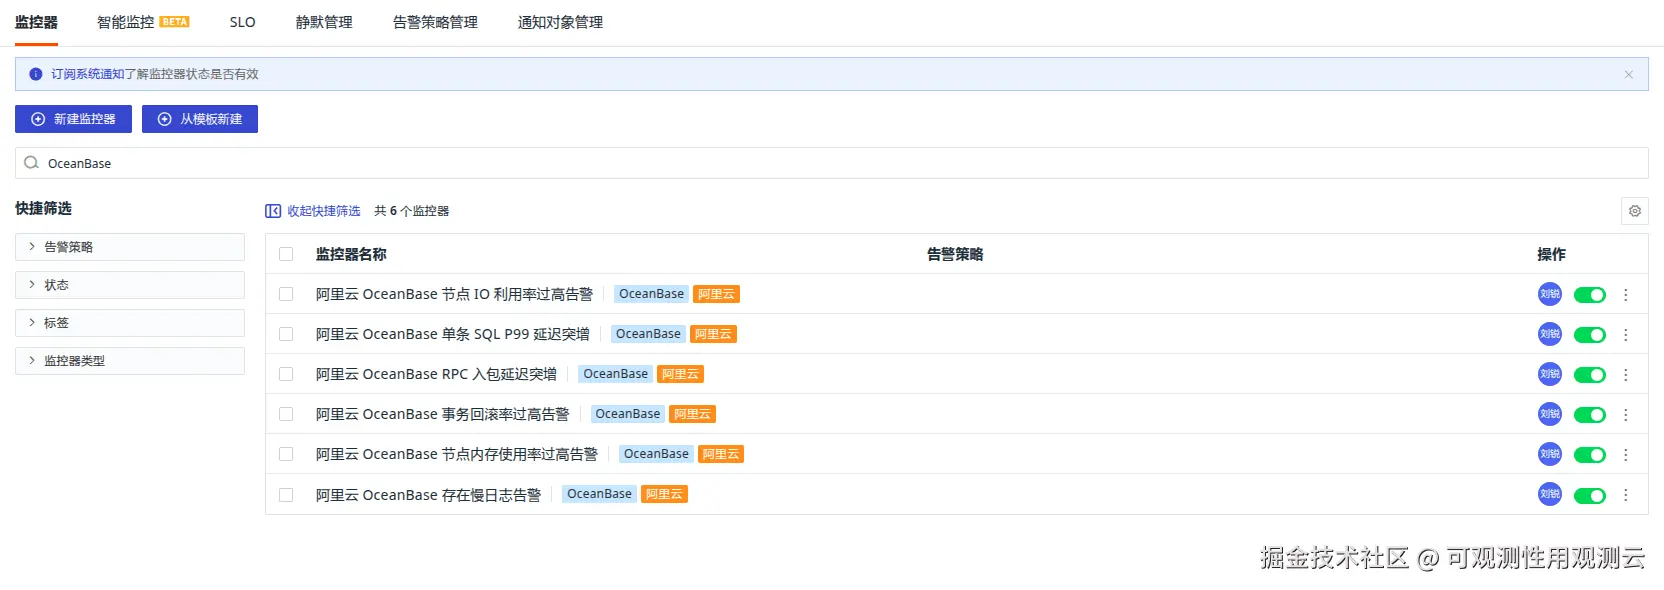
Task: Click creator avatar in RPC 入包延迟突增 row
Action: [1550, 374]
